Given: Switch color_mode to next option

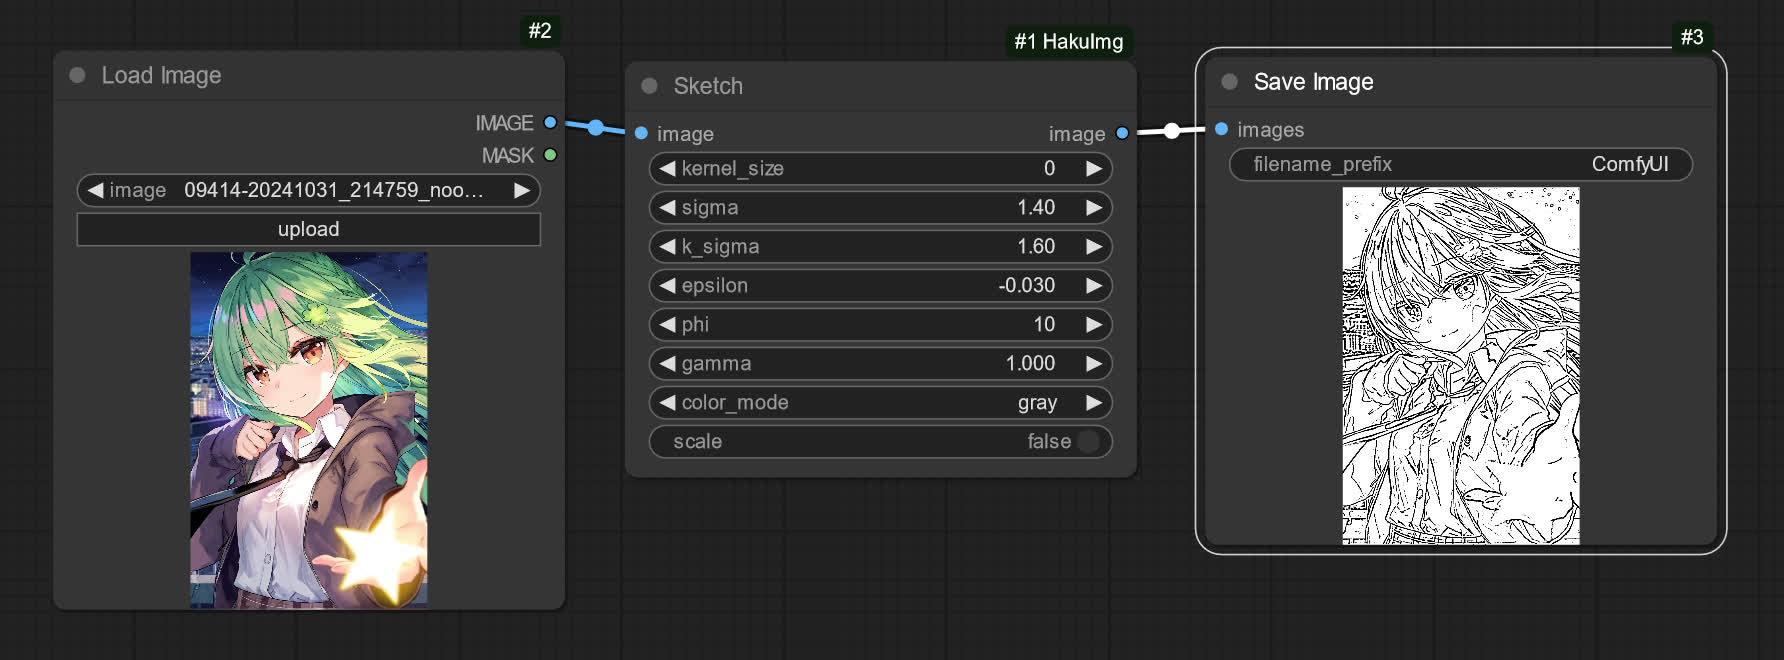Looking at the screenshot, I should 1094,402.
